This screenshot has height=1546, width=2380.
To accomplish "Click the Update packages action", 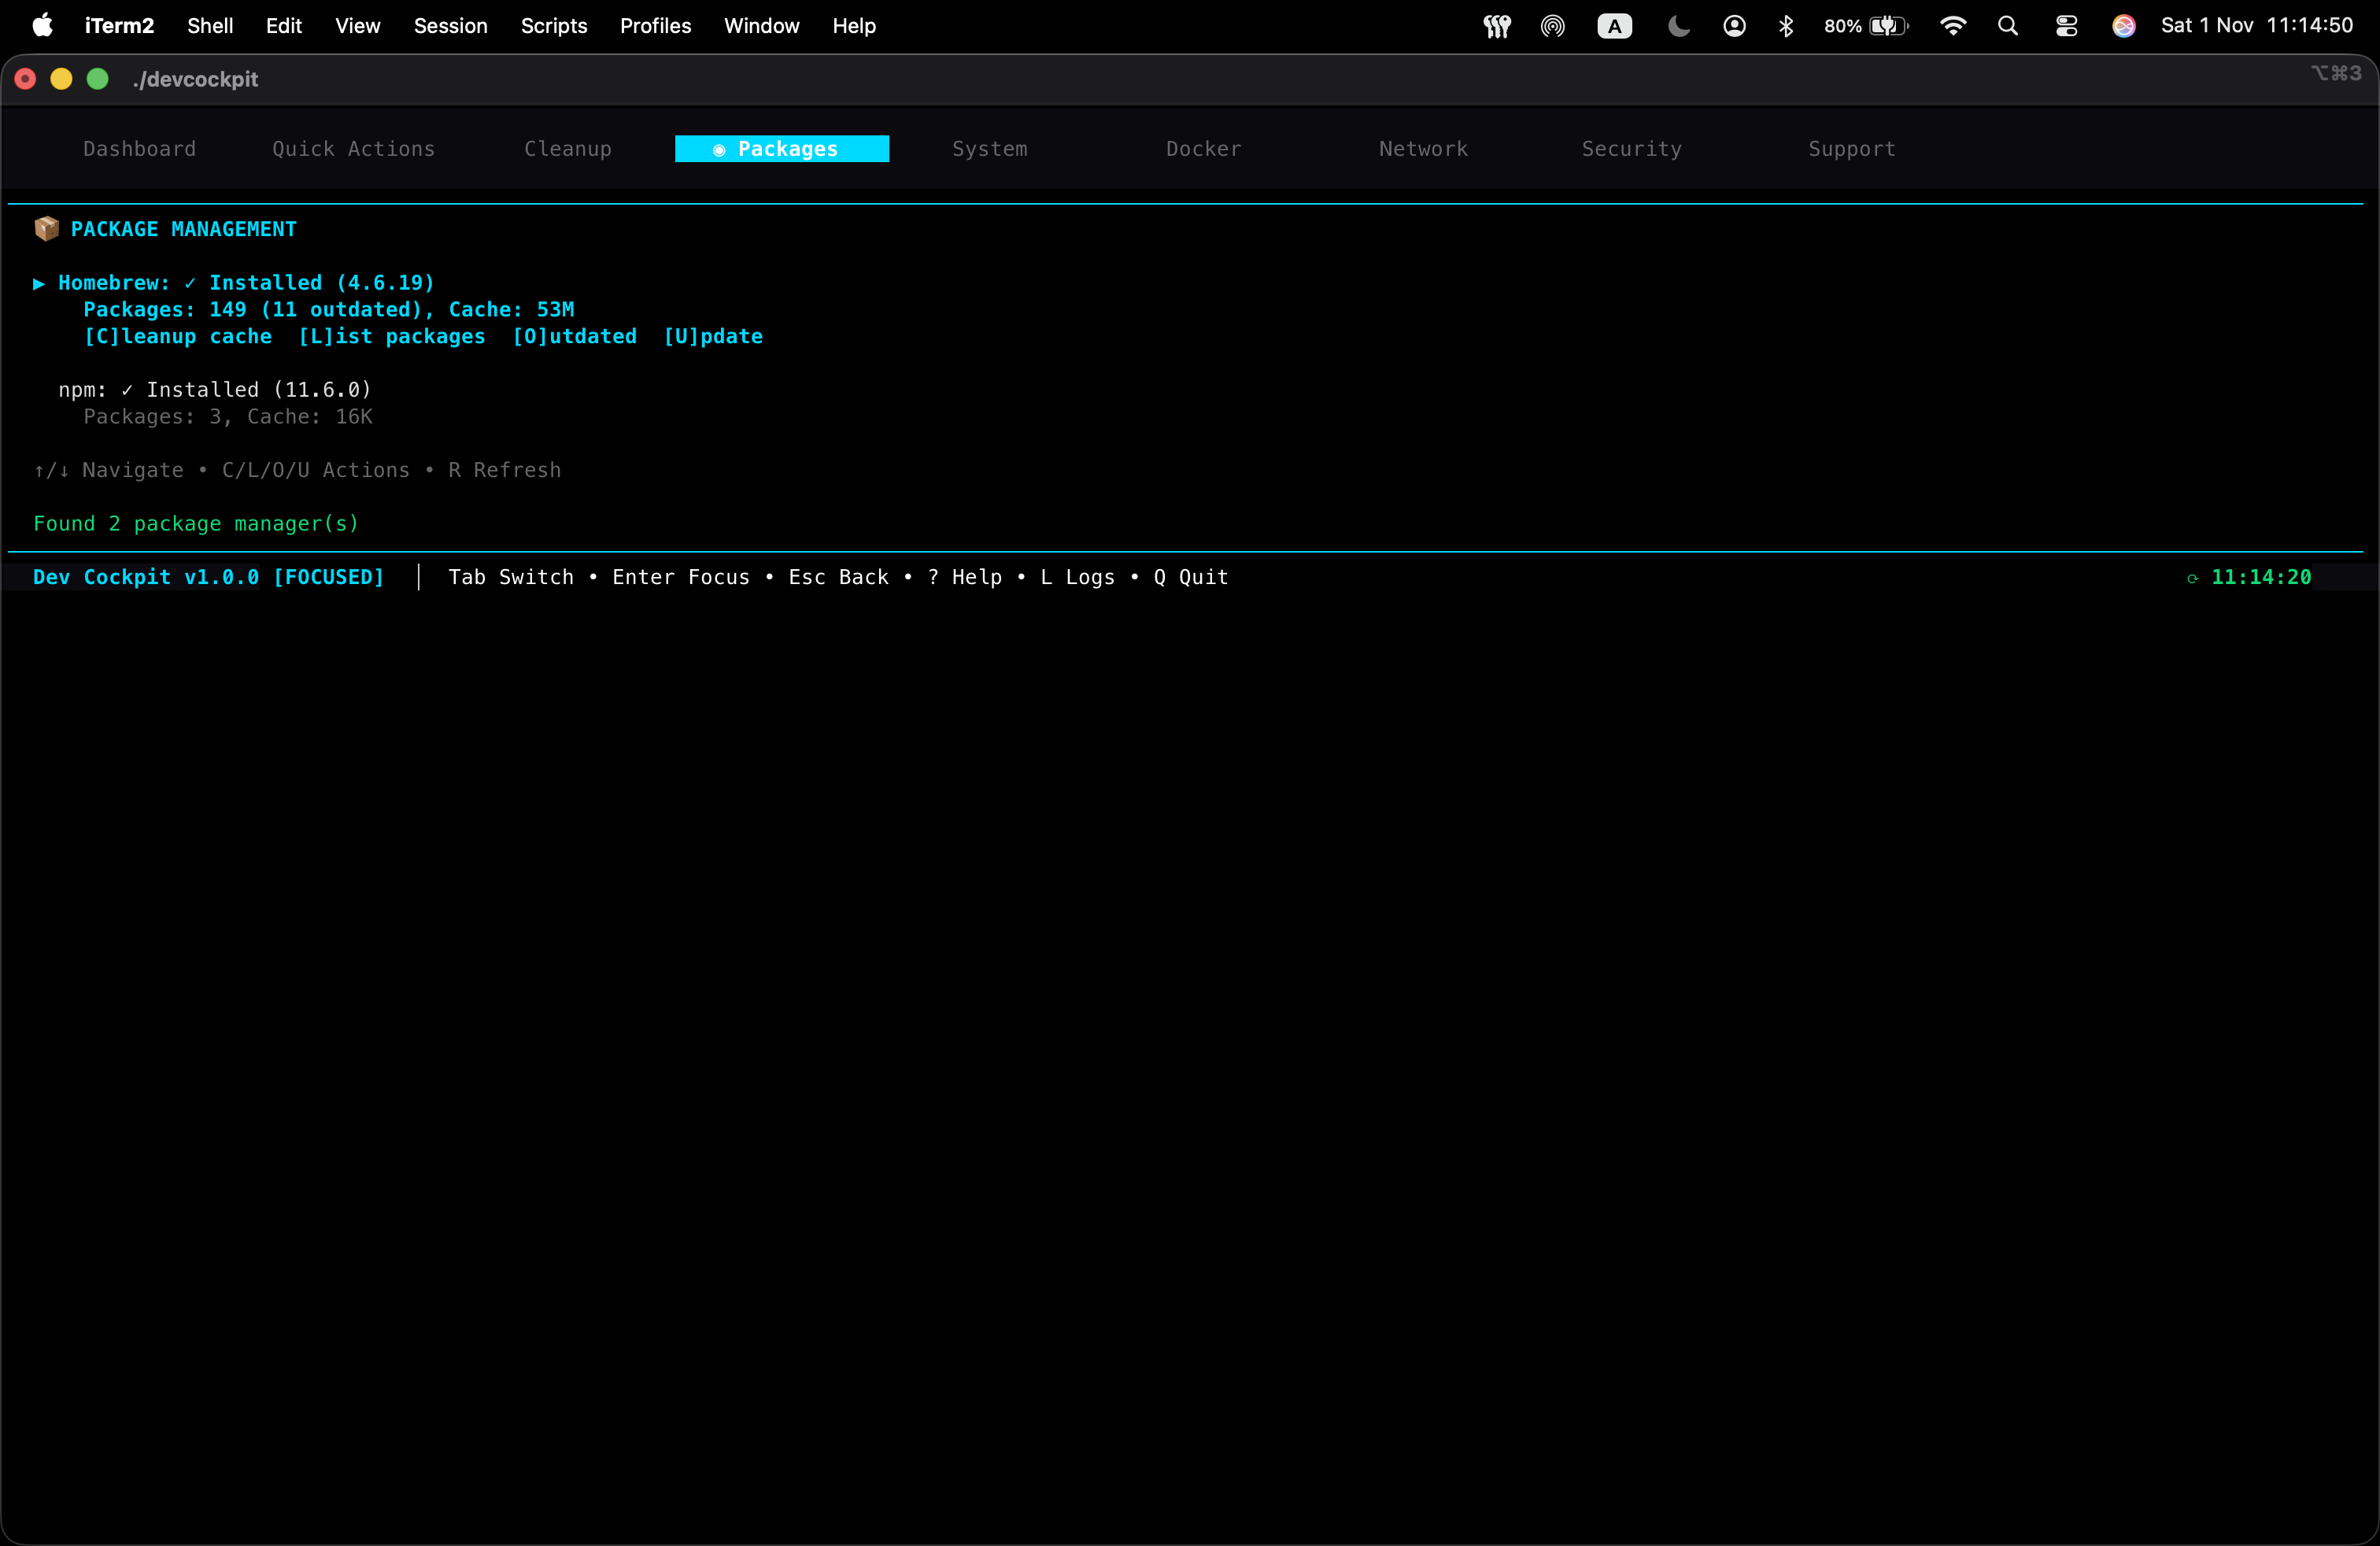I will pyautogui.click(x=712, y=337).
